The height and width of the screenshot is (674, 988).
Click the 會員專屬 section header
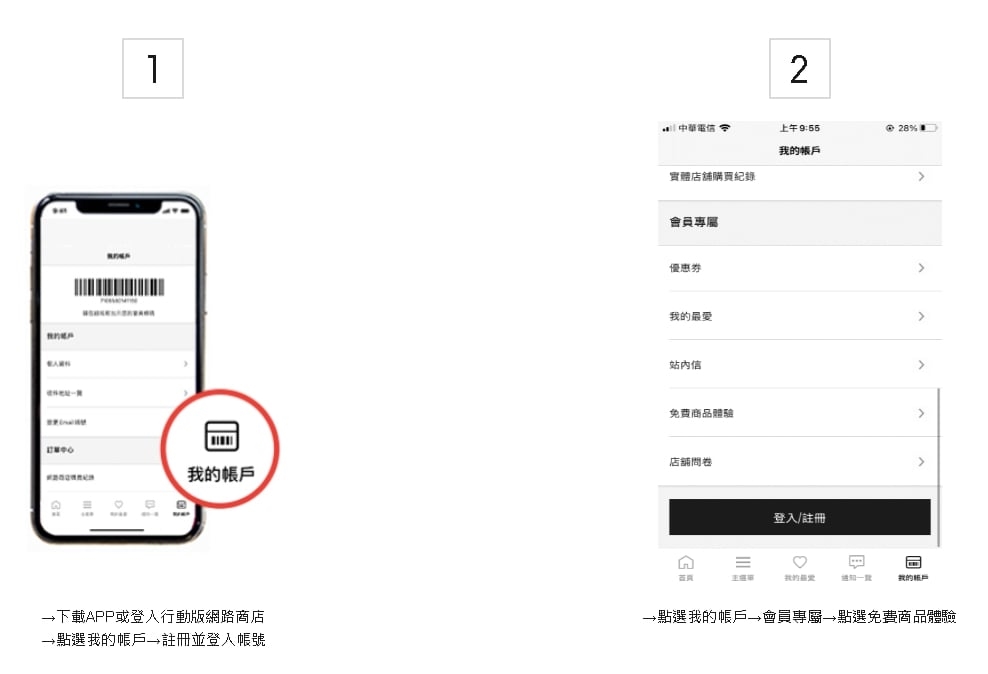coord(800,222)
